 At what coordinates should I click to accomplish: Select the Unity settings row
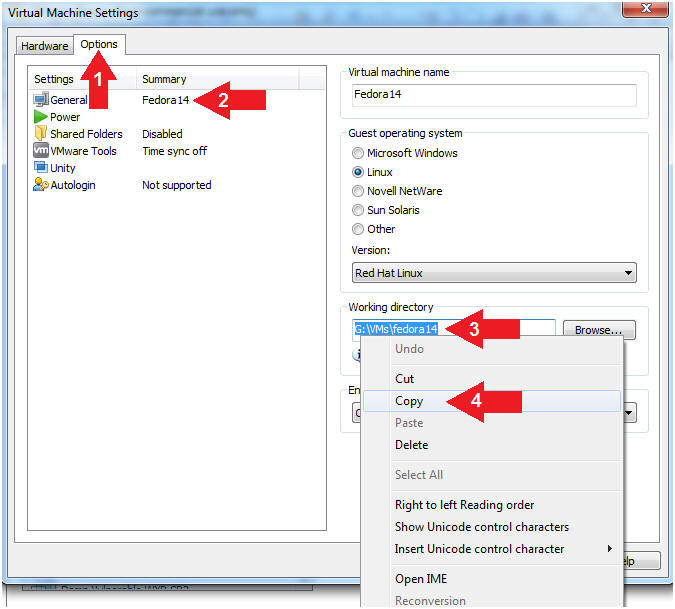[x=176, y=168]
